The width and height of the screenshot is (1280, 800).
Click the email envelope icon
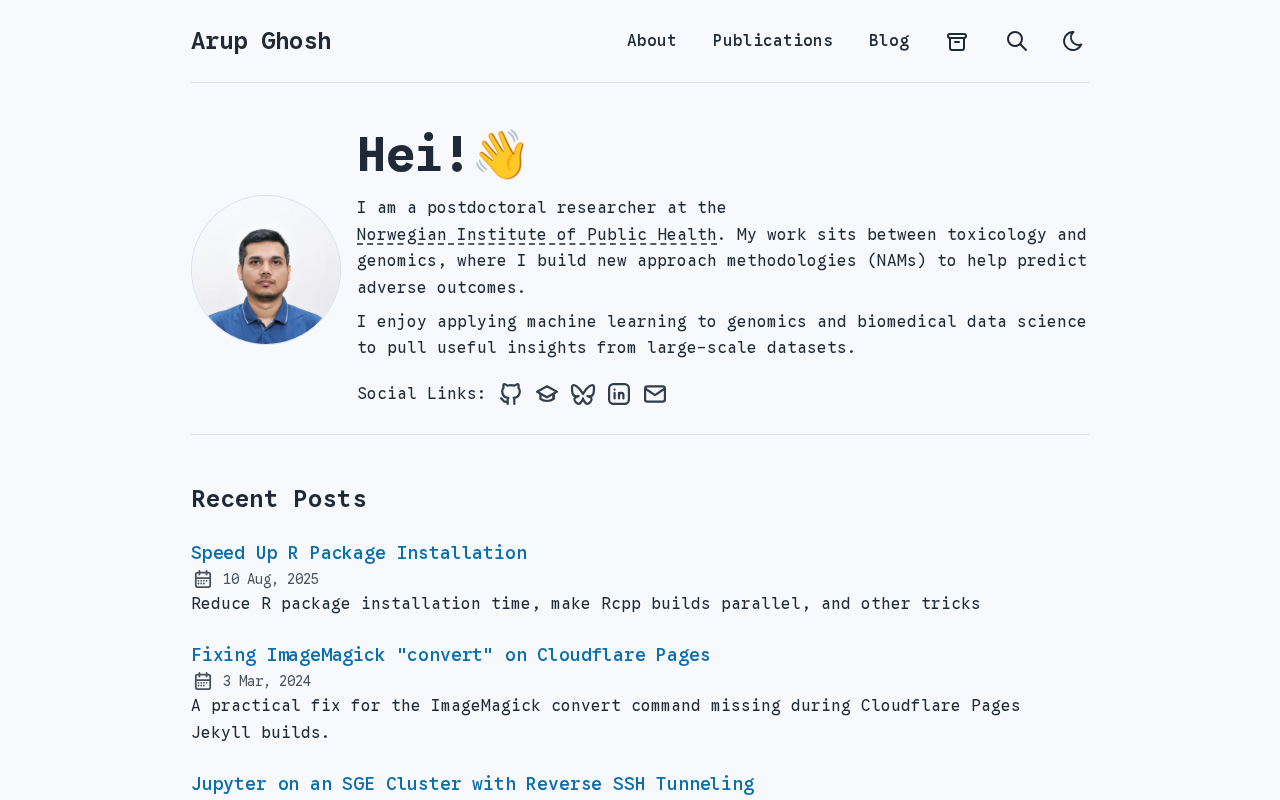tap(655, 394)
